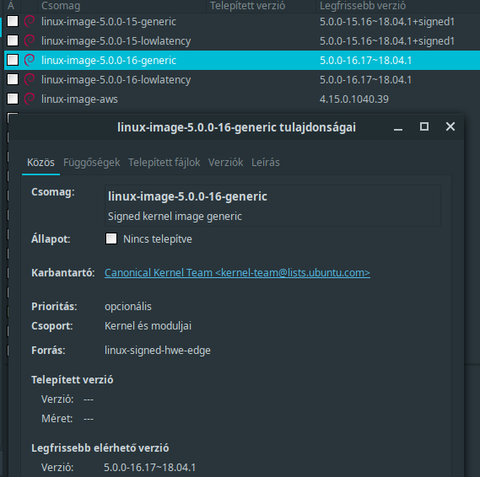480x477 pixels.
Task: Click Debian icon on highlighted linux-image-5.0.0-16-generic row
Action: pyautogui.click(x=29, y=60)
